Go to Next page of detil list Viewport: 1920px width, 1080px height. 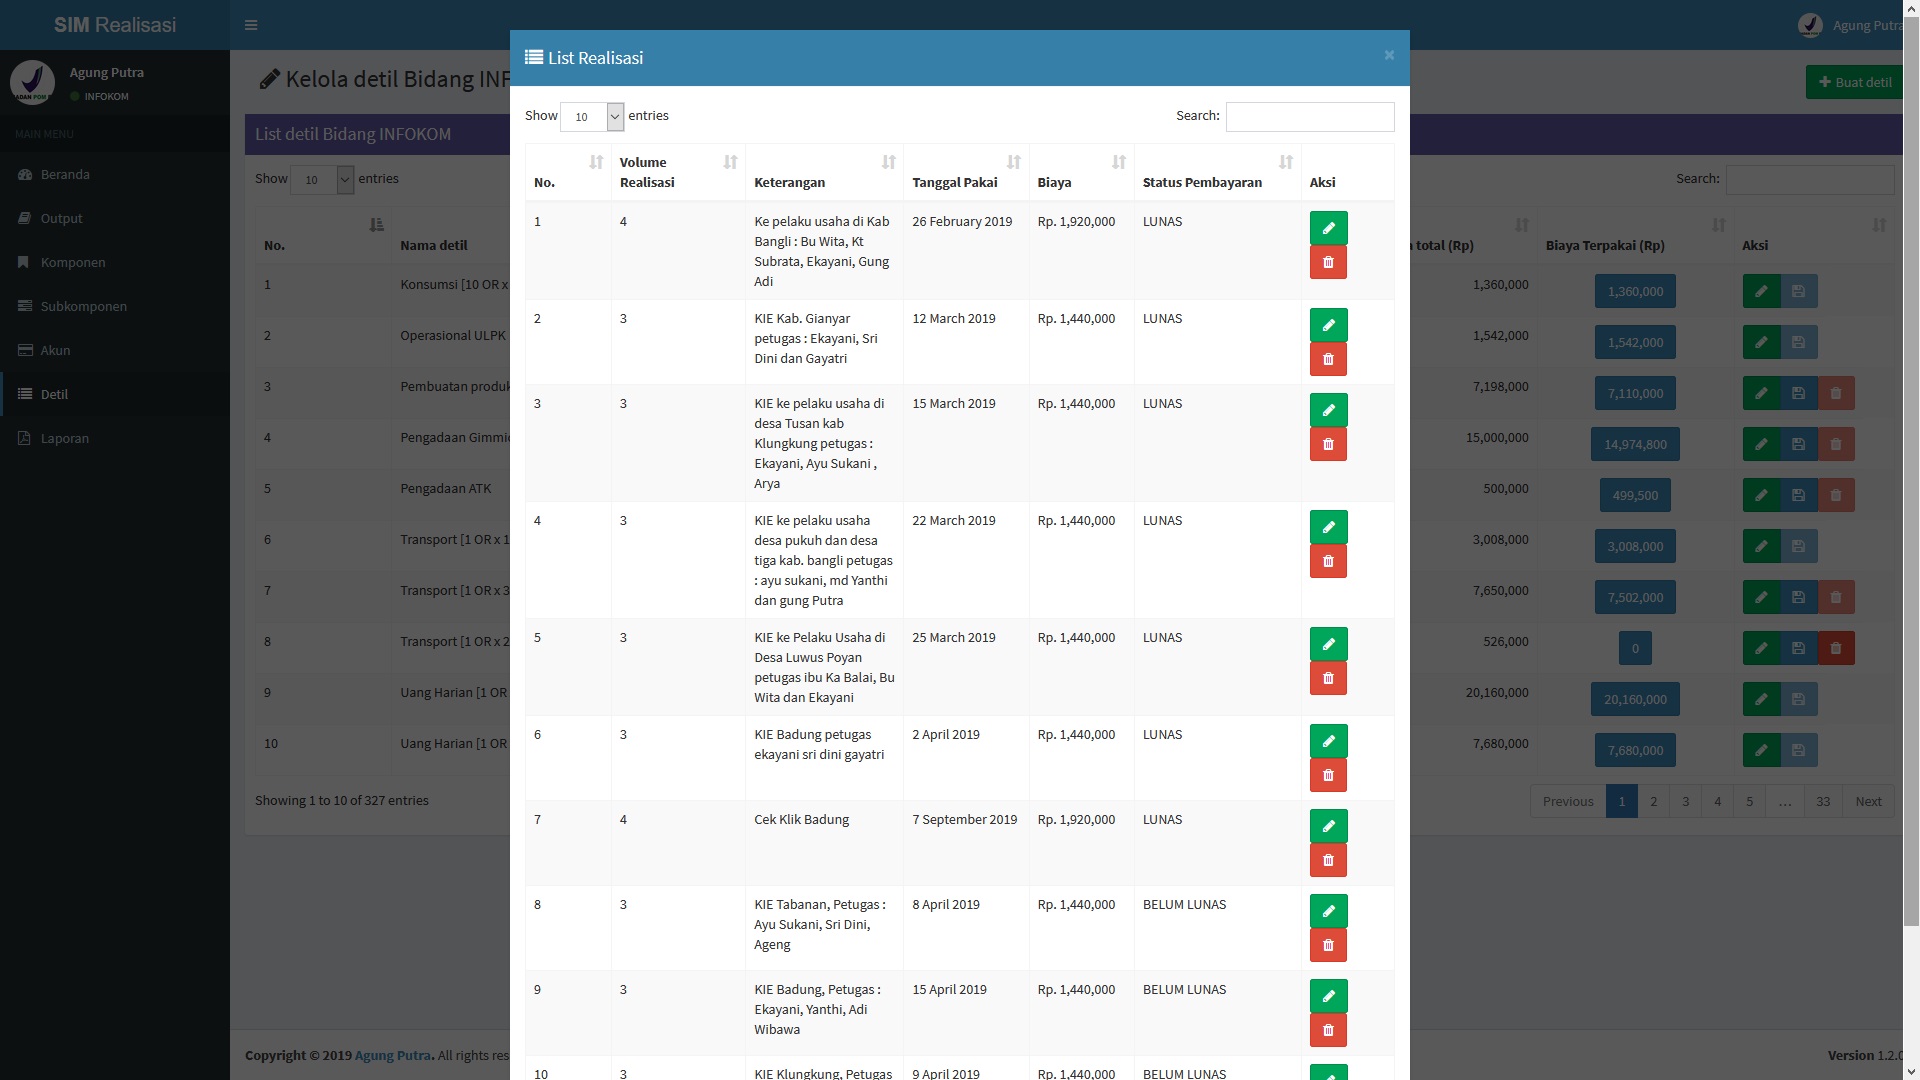pyautogui.click(x=1867, y=801)
